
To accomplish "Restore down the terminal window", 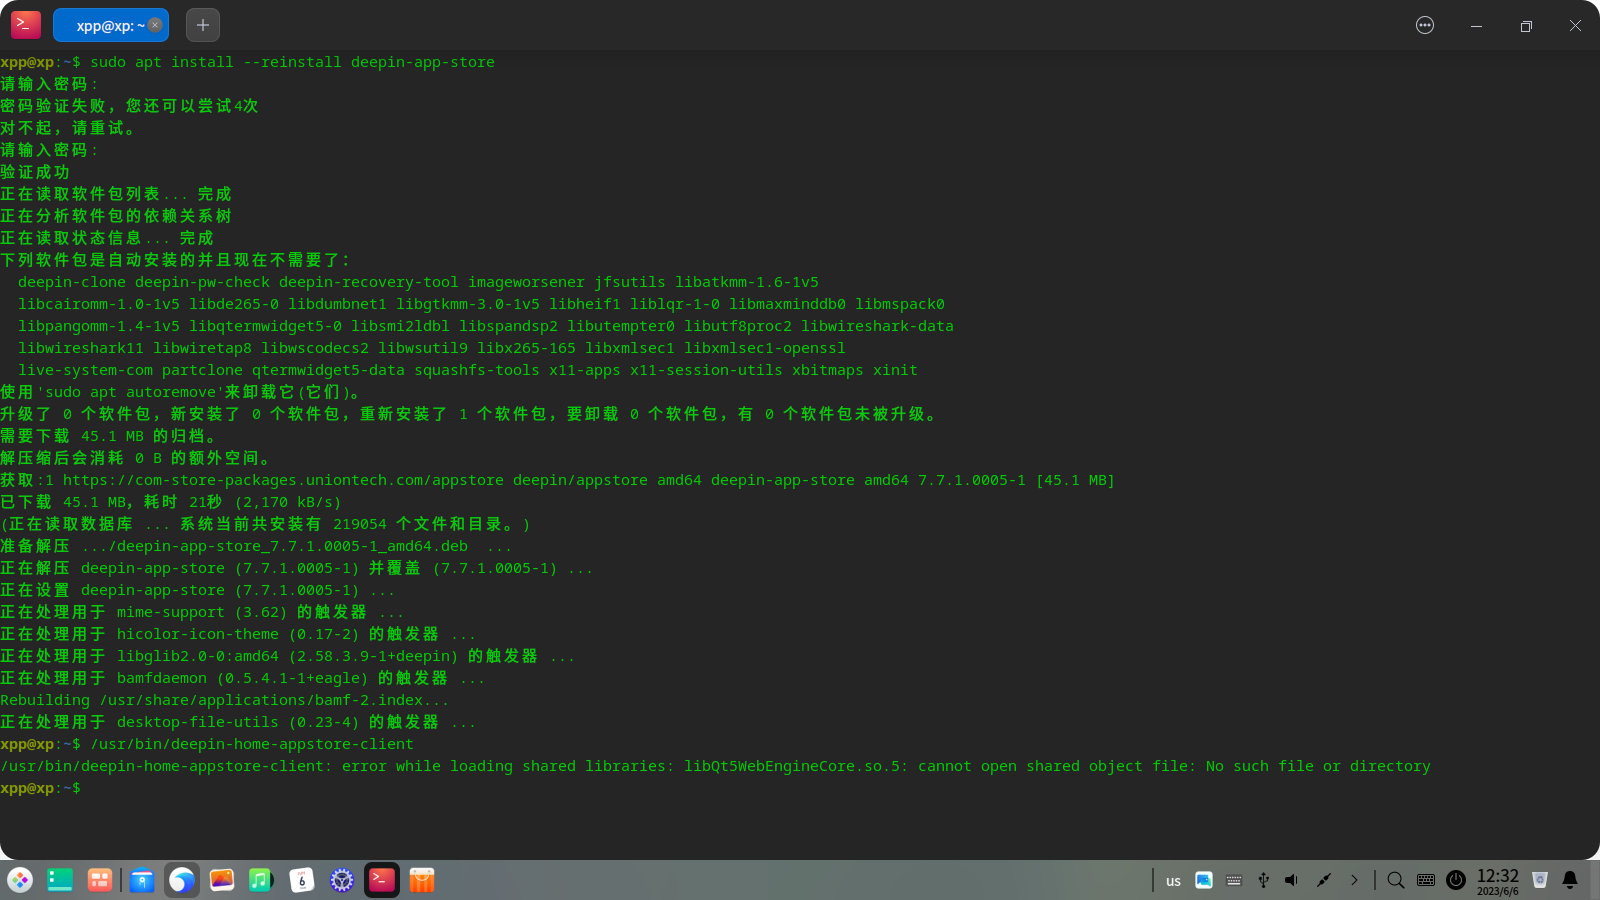I will [x=1526, y=26].
